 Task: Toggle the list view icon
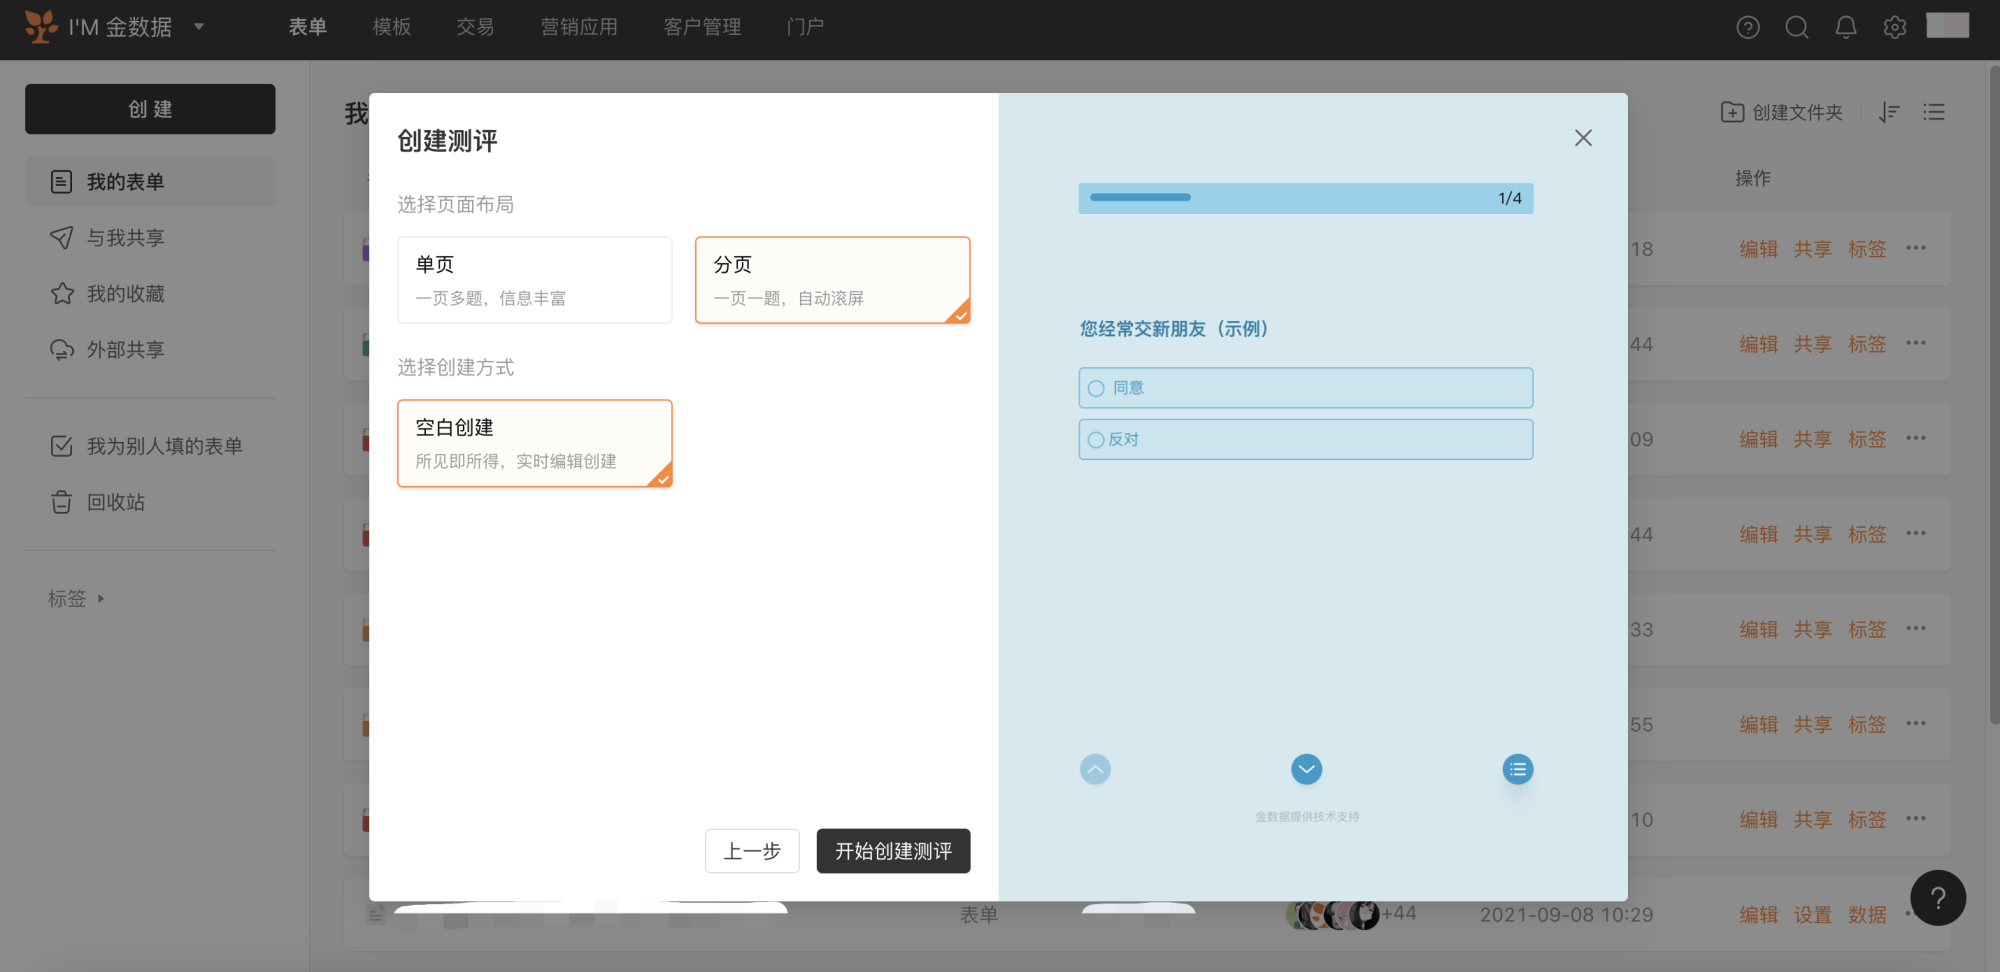pos(1934,112)
